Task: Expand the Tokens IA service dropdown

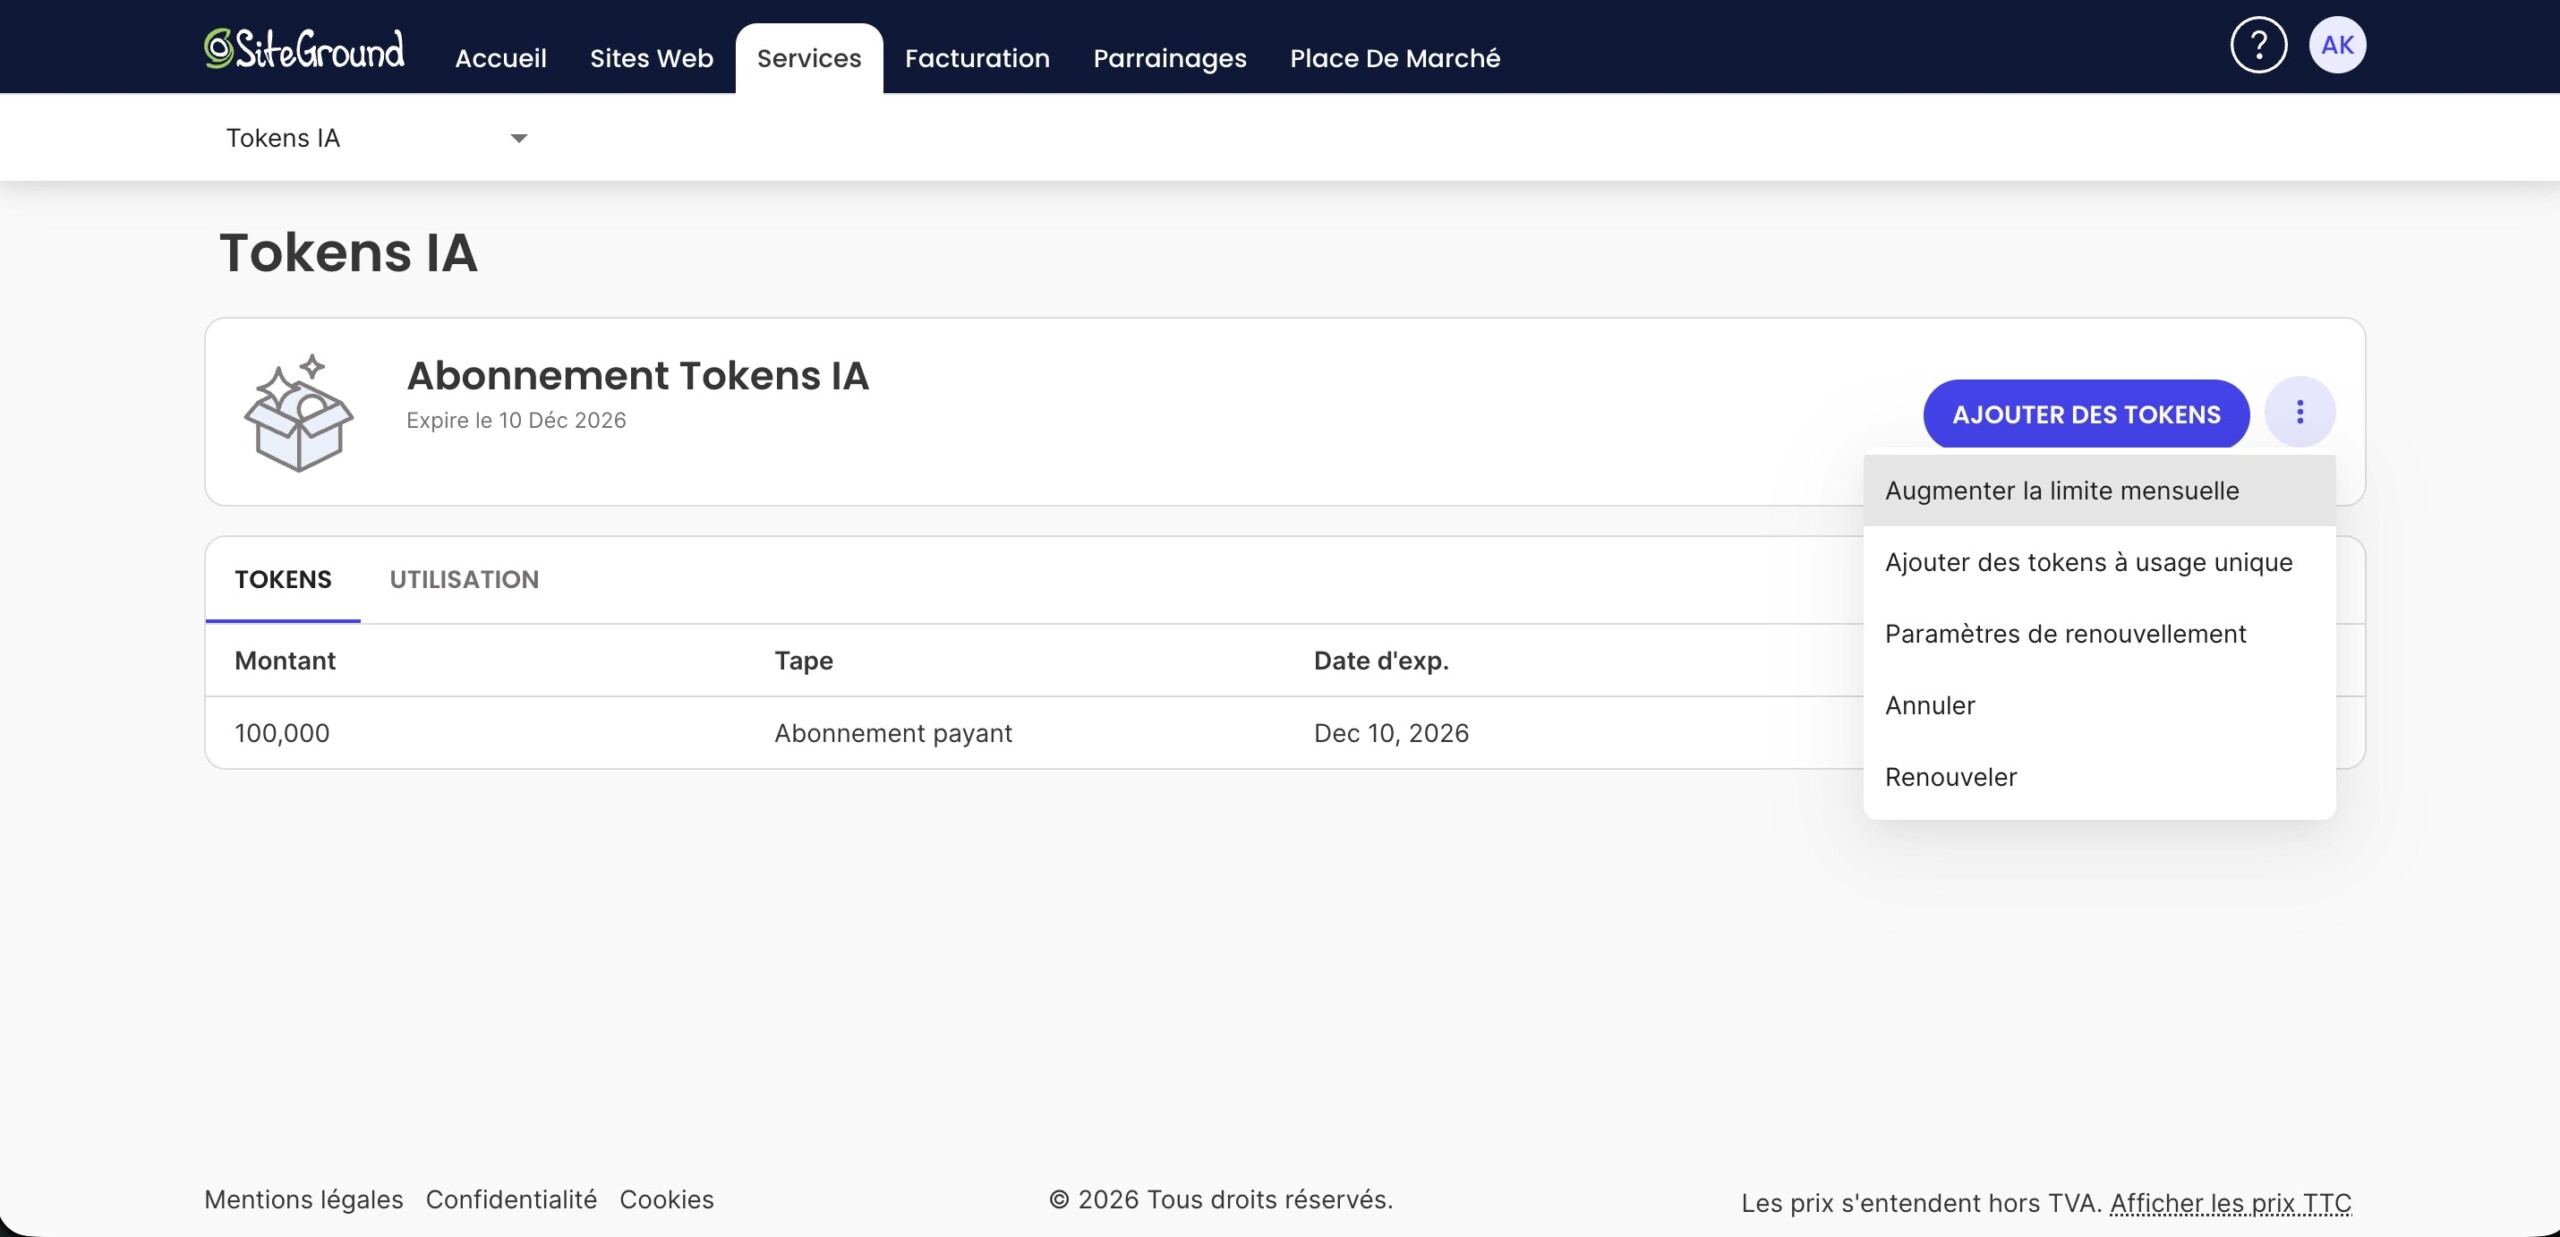Action: point(376,138)
